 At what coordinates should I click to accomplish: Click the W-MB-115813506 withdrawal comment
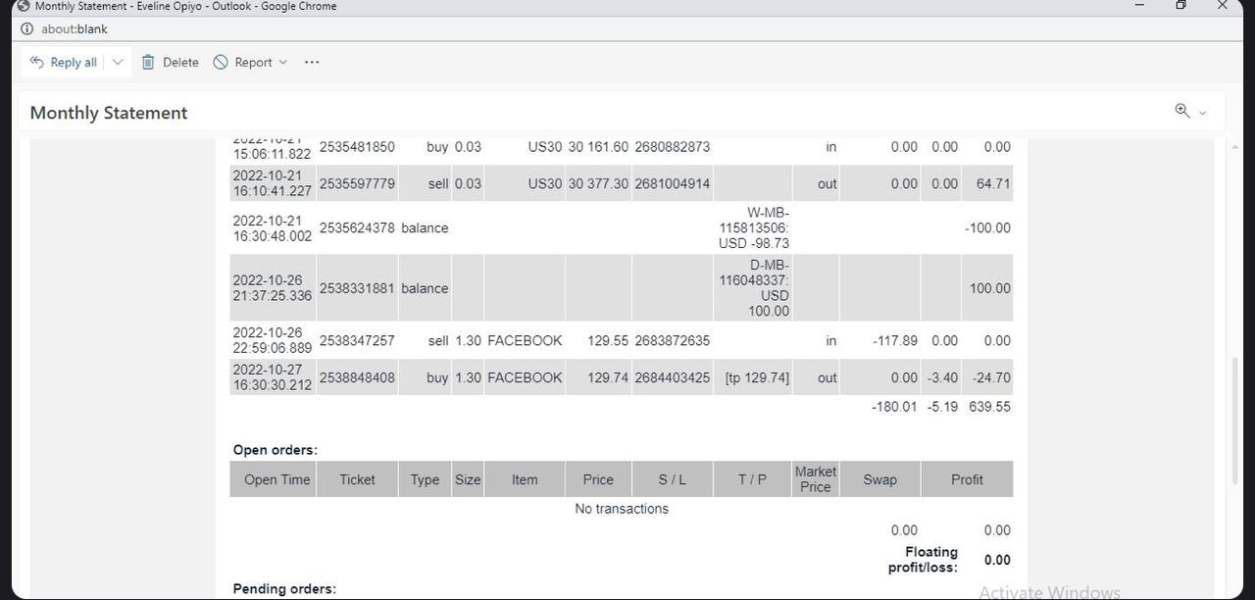[x=754, y=228]
